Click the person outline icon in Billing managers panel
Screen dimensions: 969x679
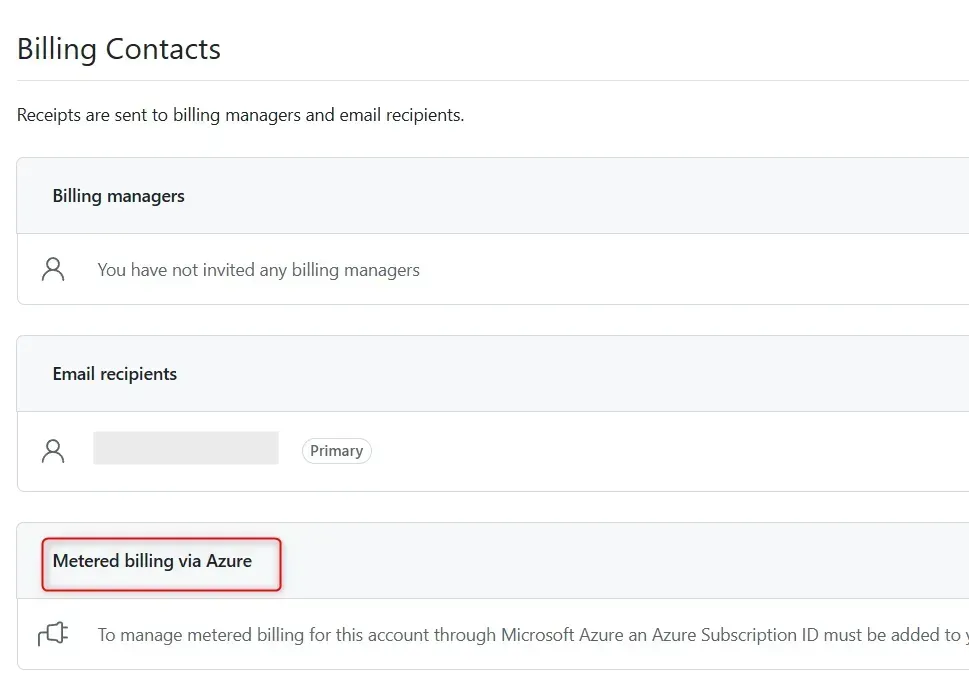tap(52, 268)
